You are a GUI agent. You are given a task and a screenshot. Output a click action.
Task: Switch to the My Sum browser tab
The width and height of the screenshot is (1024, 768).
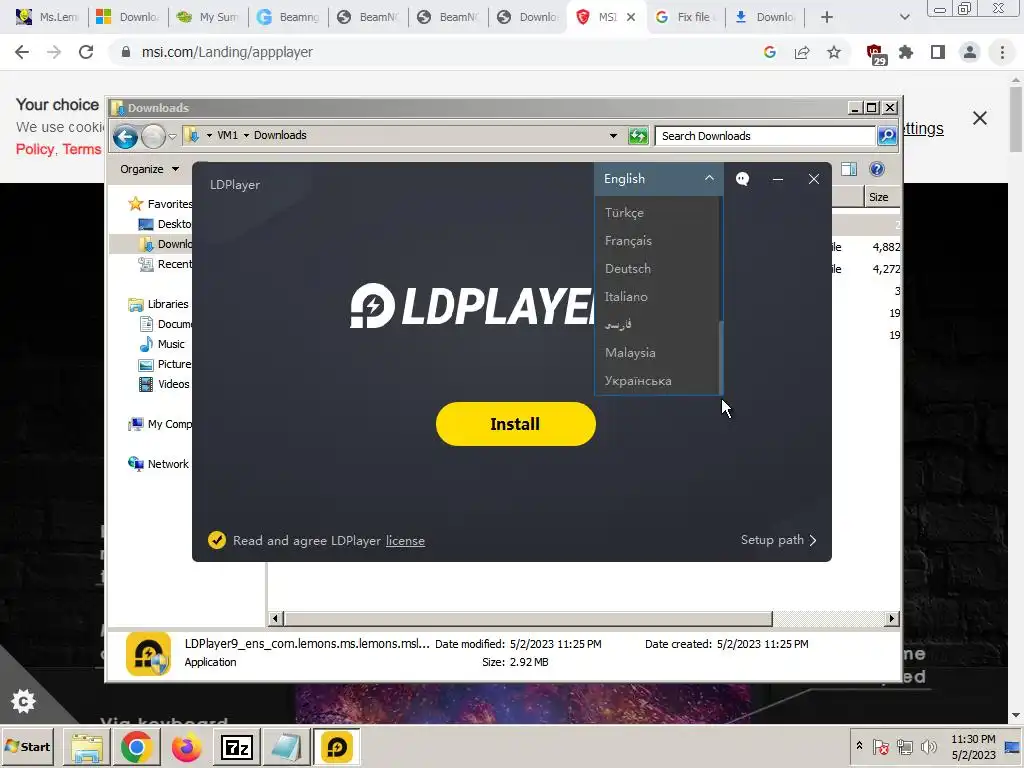pyautogui.click(x=208, y=17)
